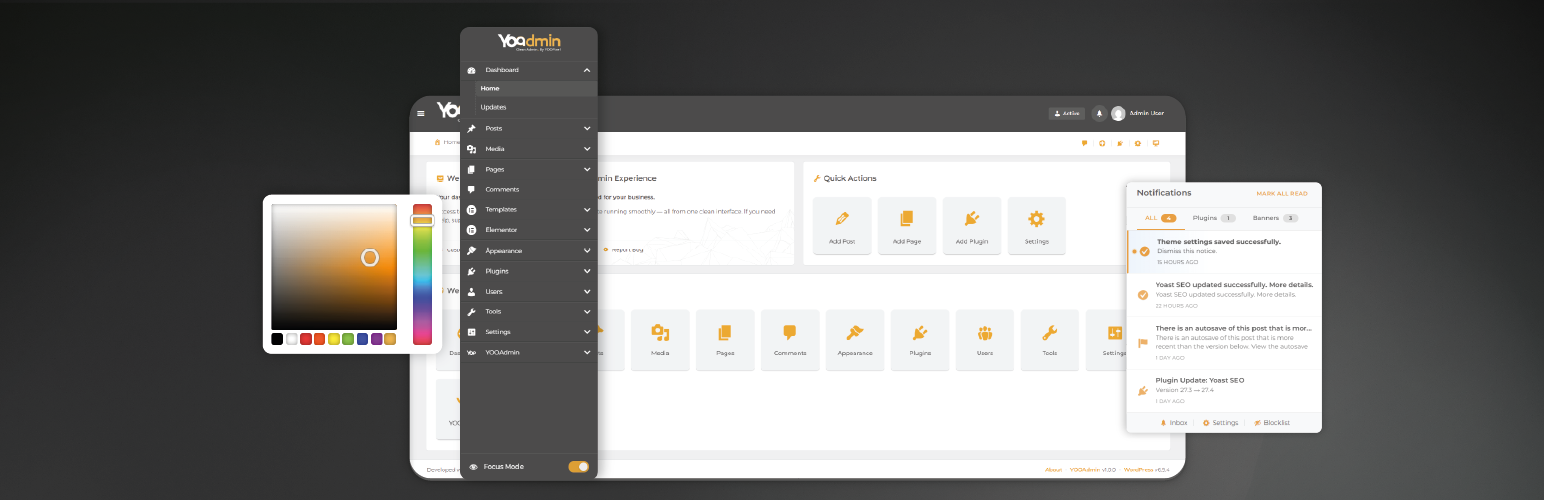Open the 'Theme settings saved successfully' notification

tap(1224, 250)
